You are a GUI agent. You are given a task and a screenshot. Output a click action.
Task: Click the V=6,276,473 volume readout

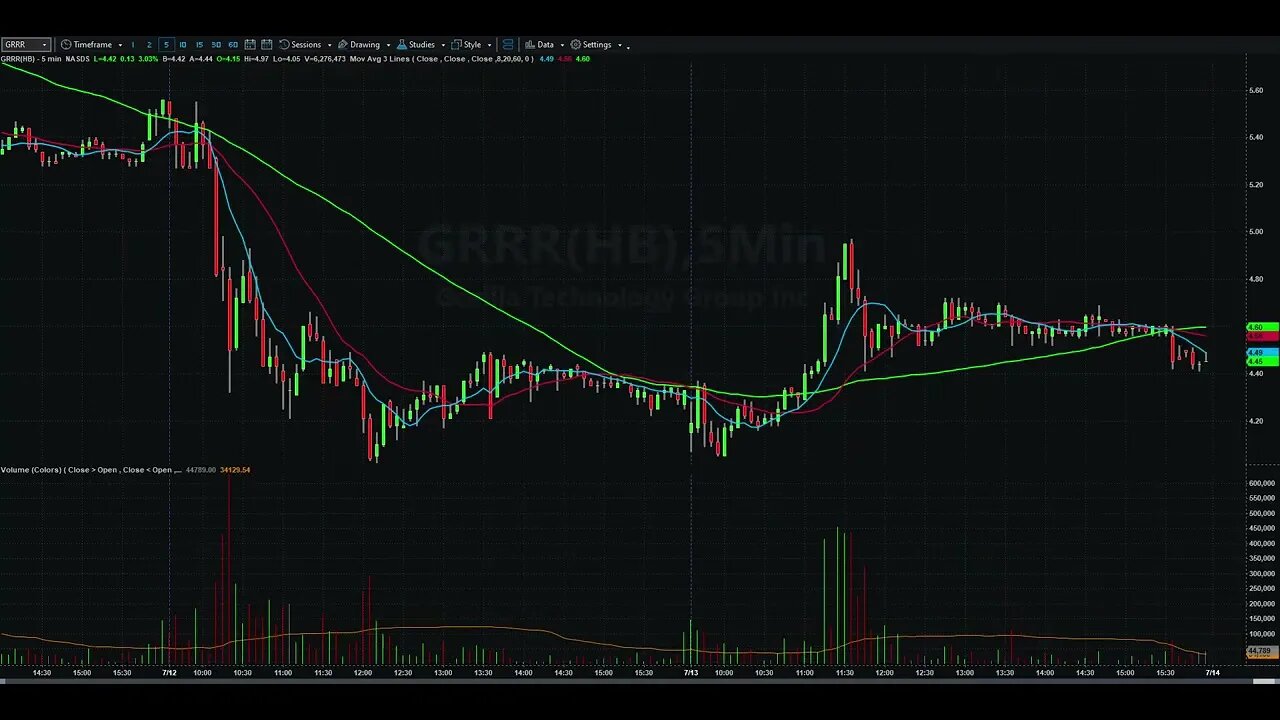coord(325,59)
